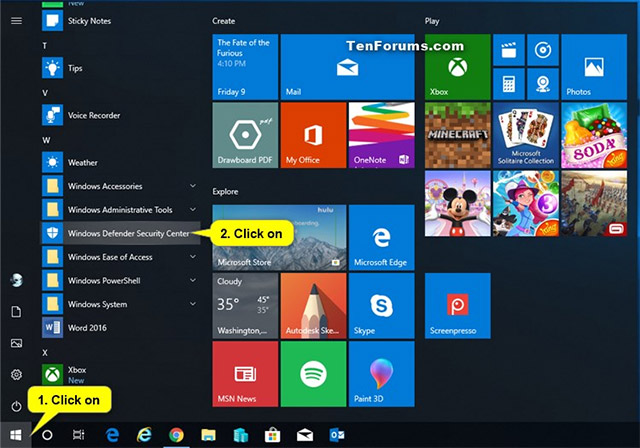640x448 pixels.
Task: Open the Mail tile
Action: pos(347,67)
